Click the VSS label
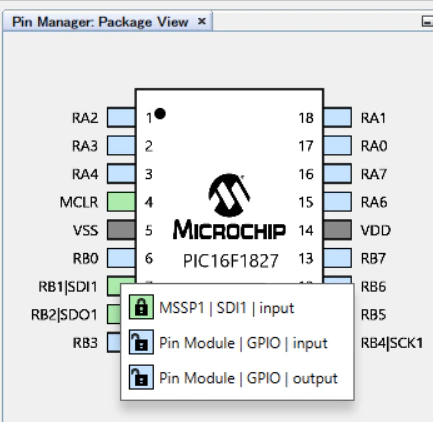 pos(86,231)
